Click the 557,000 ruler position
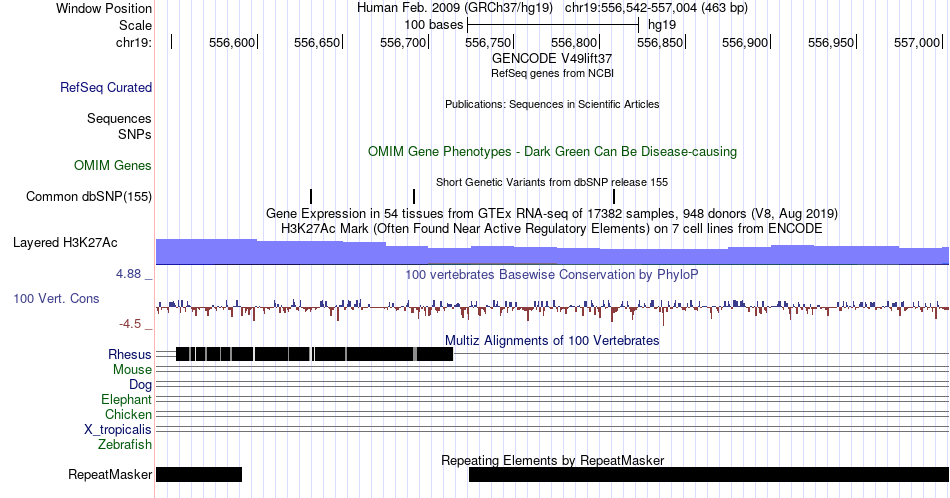Image resolution: width=950 pixels, height=498 pixels. (x=917, y=42)
